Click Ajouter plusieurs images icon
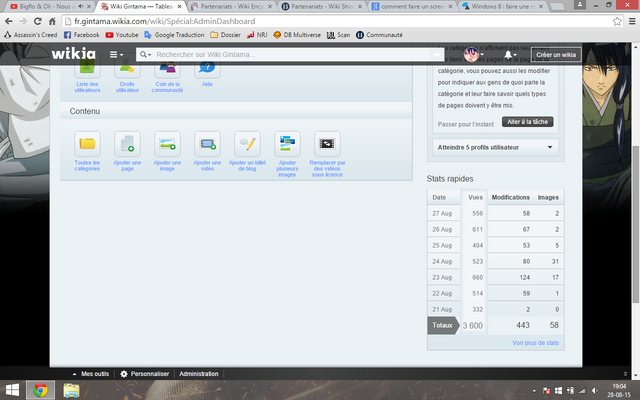The image size is (640, 400). [x=287, y=144]
